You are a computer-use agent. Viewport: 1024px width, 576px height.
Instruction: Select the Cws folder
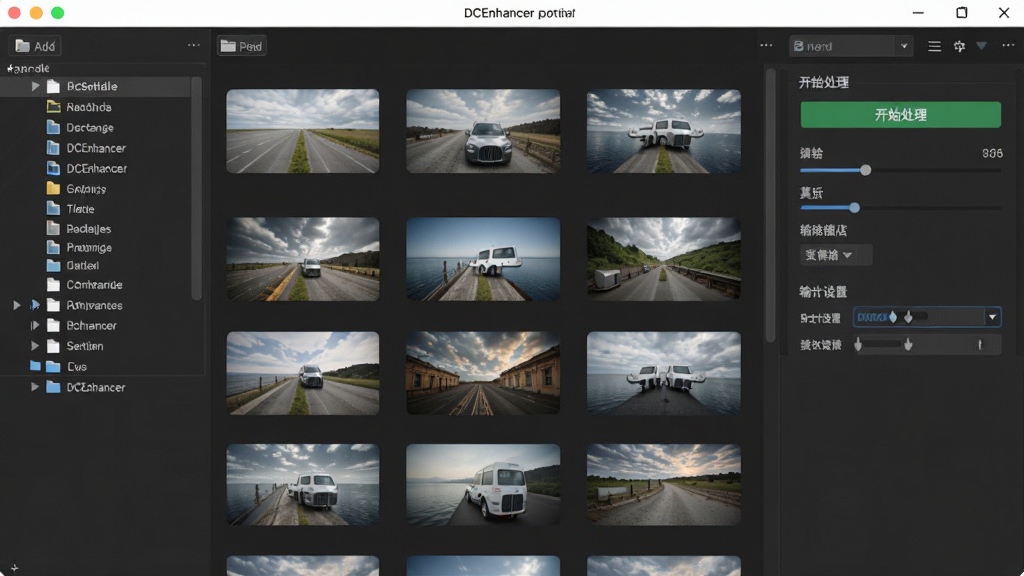pyautogui.click(x=76, y=366)
